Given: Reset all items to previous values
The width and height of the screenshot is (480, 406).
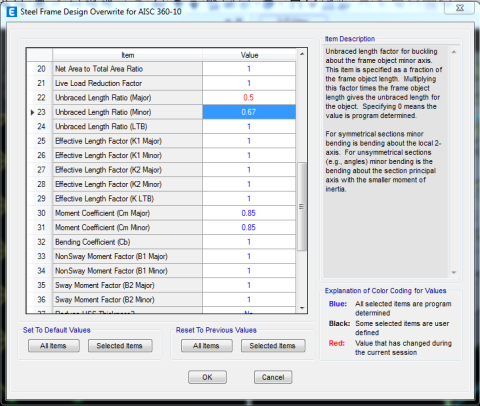Looking at the screenshot, I should pos(207,346).
